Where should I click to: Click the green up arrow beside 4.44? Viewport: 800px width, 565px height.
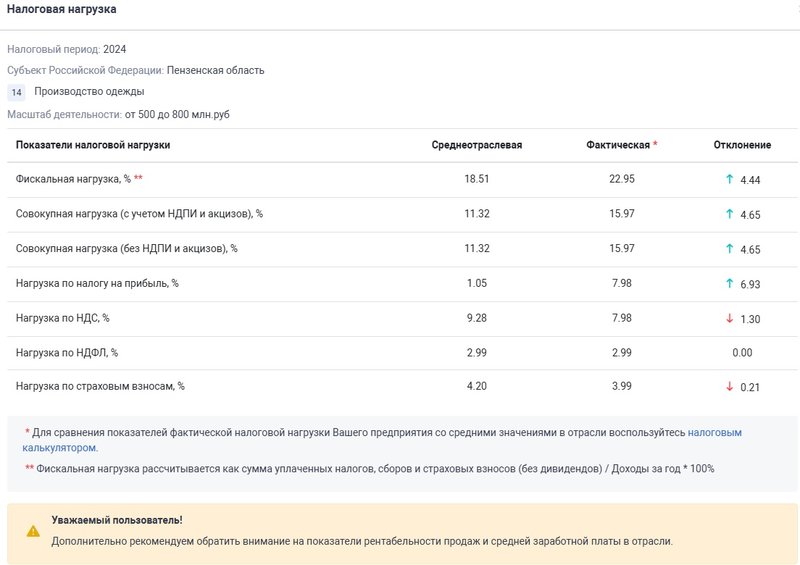coord(729,179)
